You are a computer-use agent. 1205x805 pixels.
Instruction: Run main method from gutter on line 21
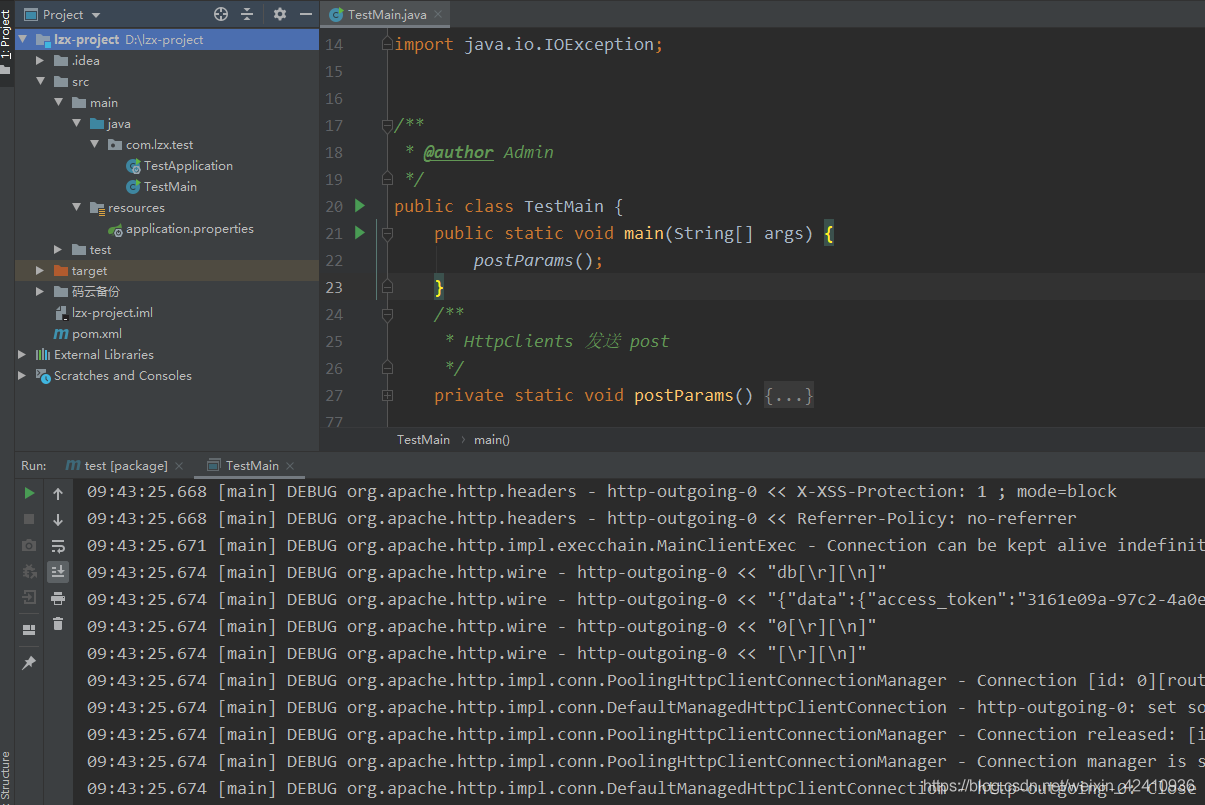point(360,232)
